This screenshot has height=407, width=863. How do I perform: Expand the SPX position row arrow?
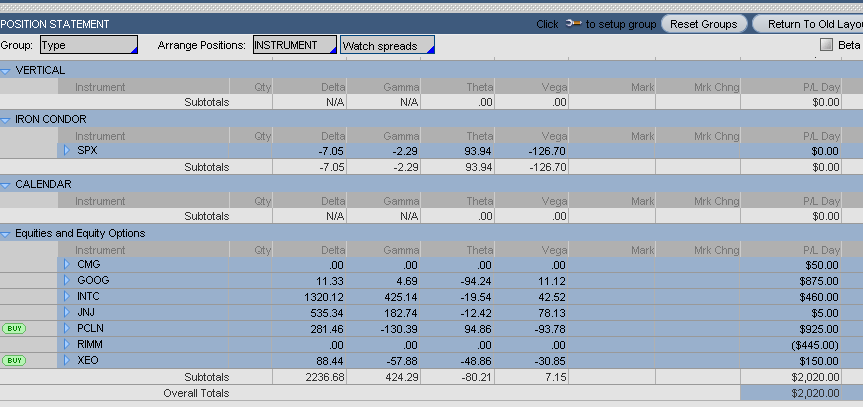click(67, 151)
